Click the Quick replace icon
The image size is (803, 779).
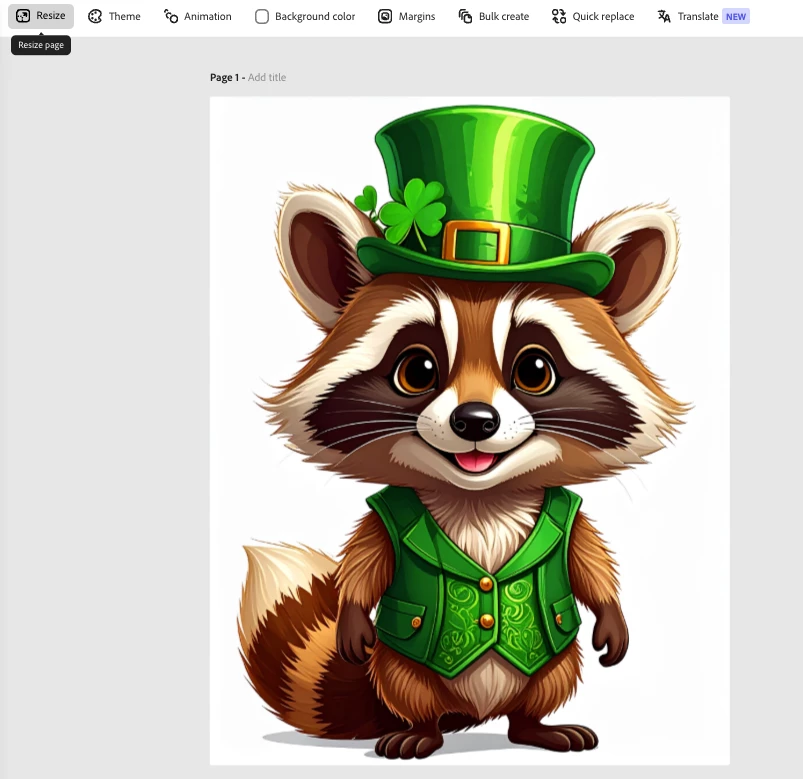point(559,16)
